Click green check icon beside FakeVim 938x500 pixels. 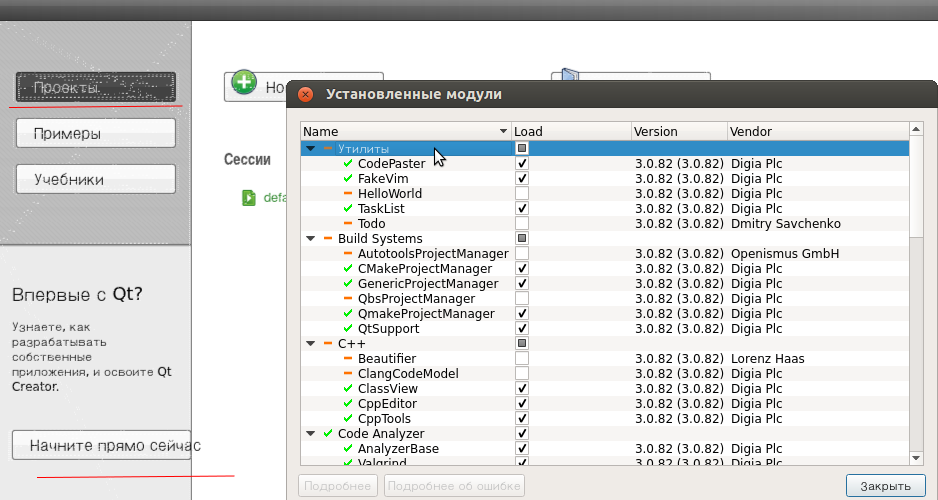tap(348, 178)
